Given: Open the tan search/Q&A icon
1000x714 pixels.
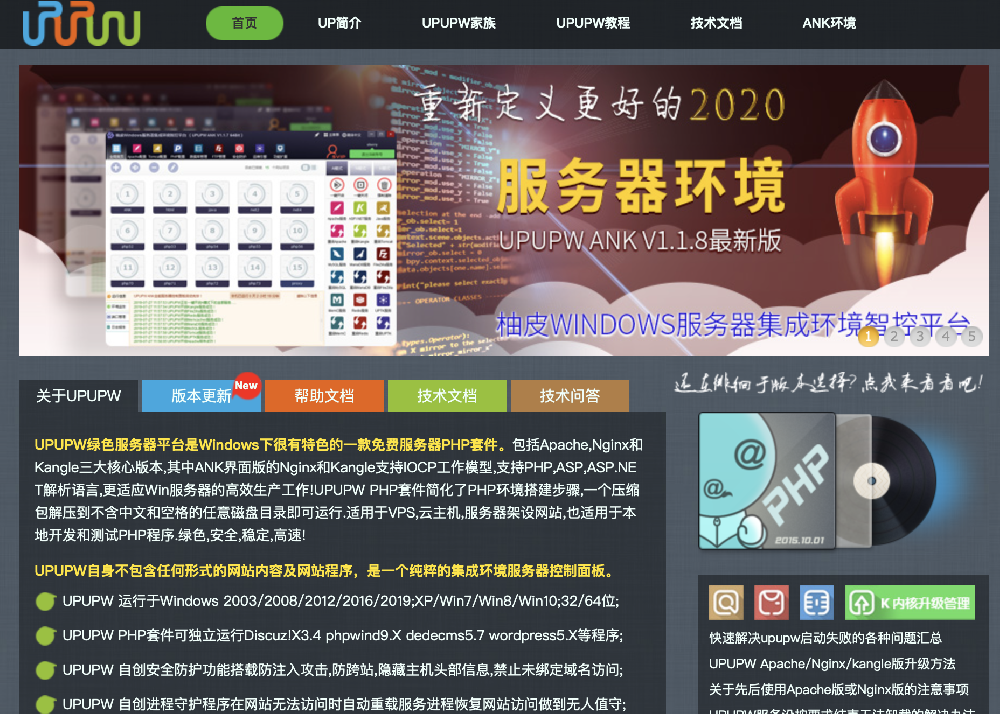Looking at the screenshot, I should (x=726, y=602).
